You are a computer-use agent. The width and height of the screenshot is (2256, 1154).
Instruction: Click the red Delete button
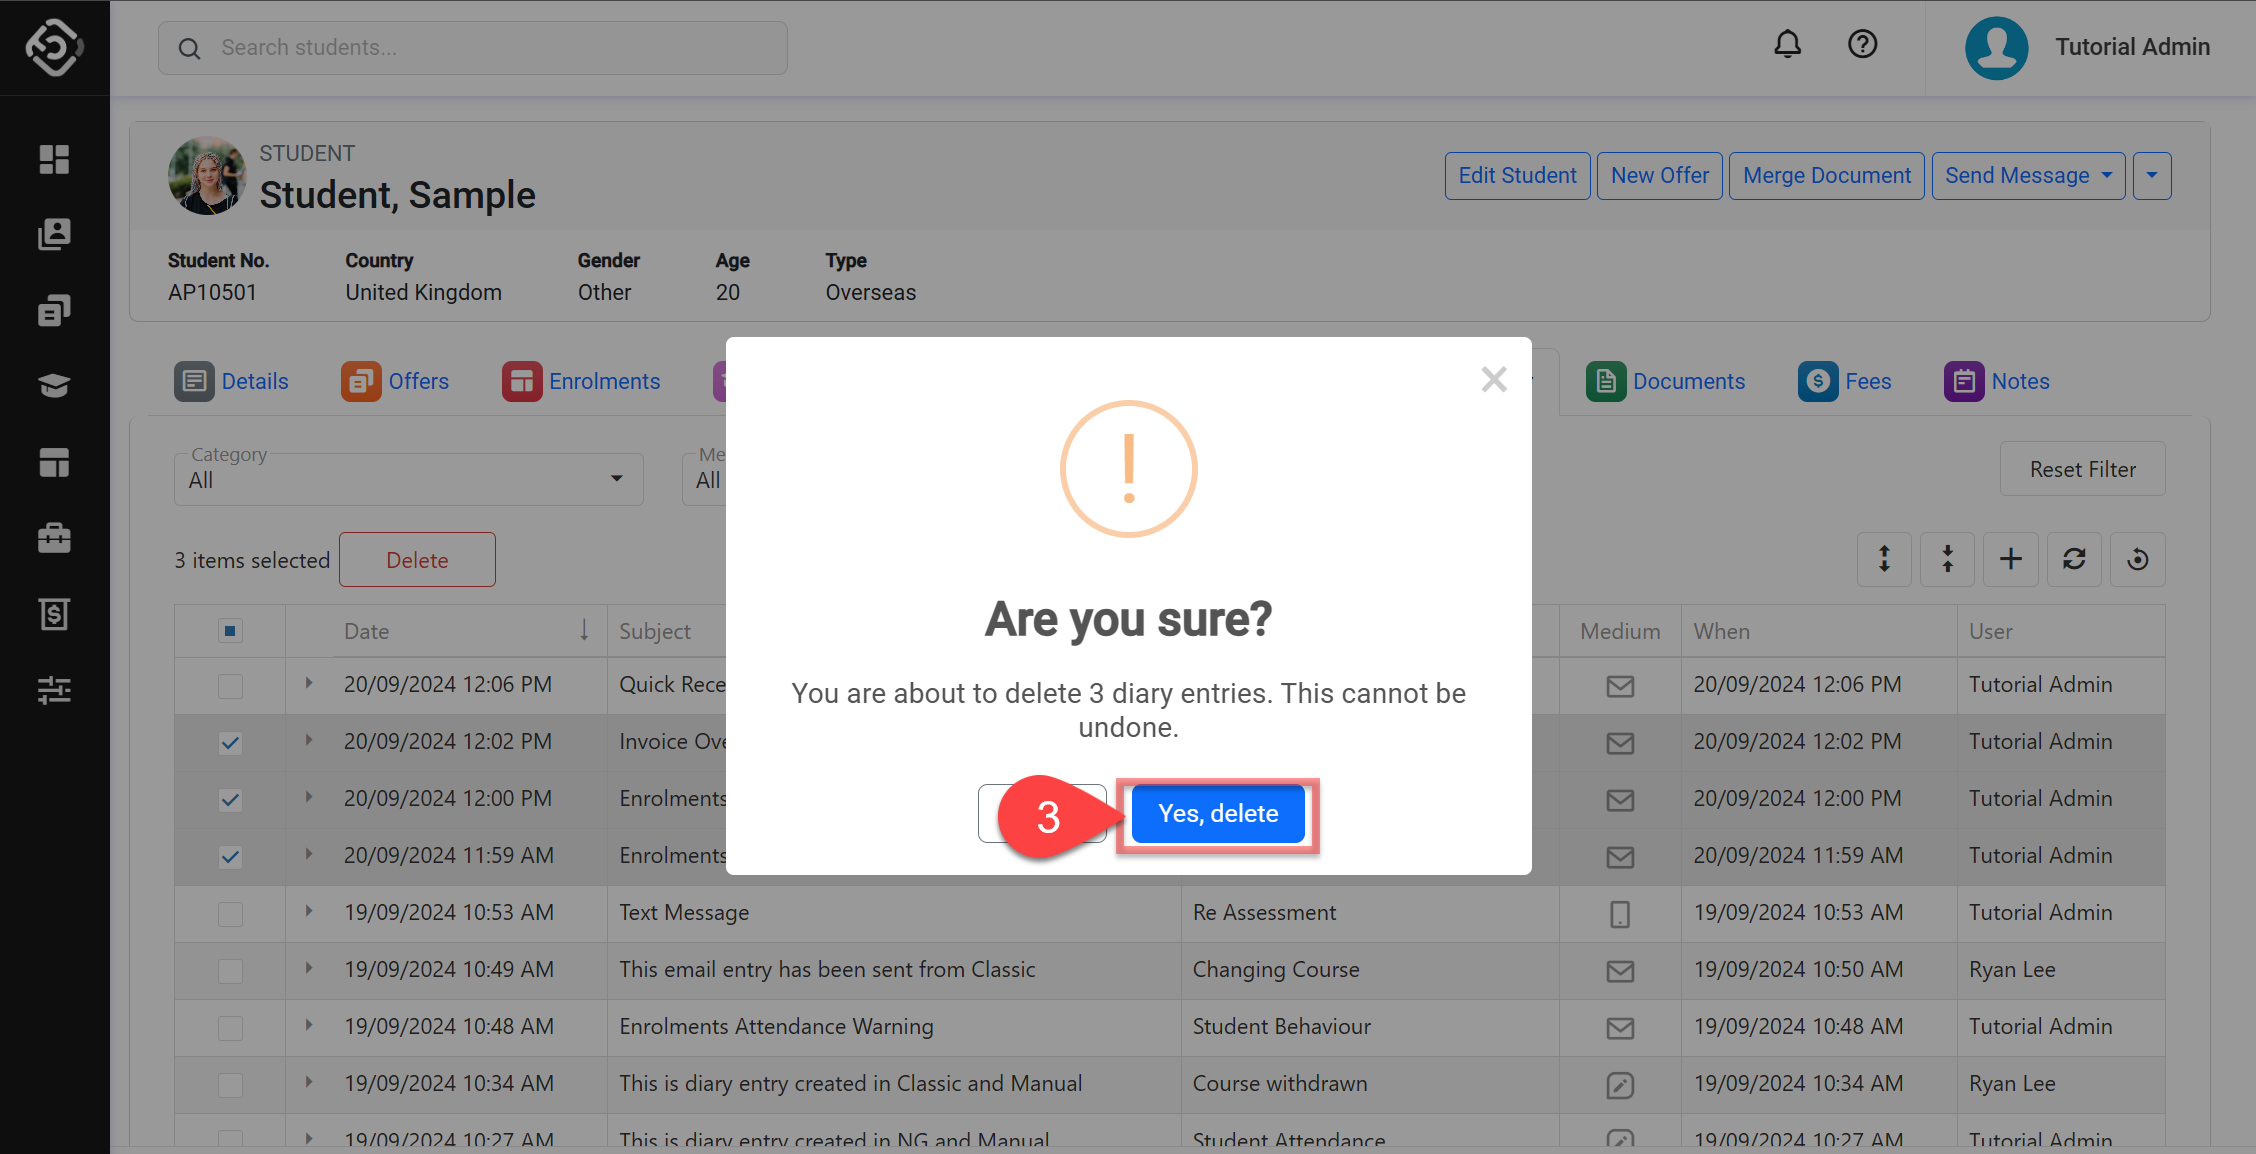click(x=417, y=560)
